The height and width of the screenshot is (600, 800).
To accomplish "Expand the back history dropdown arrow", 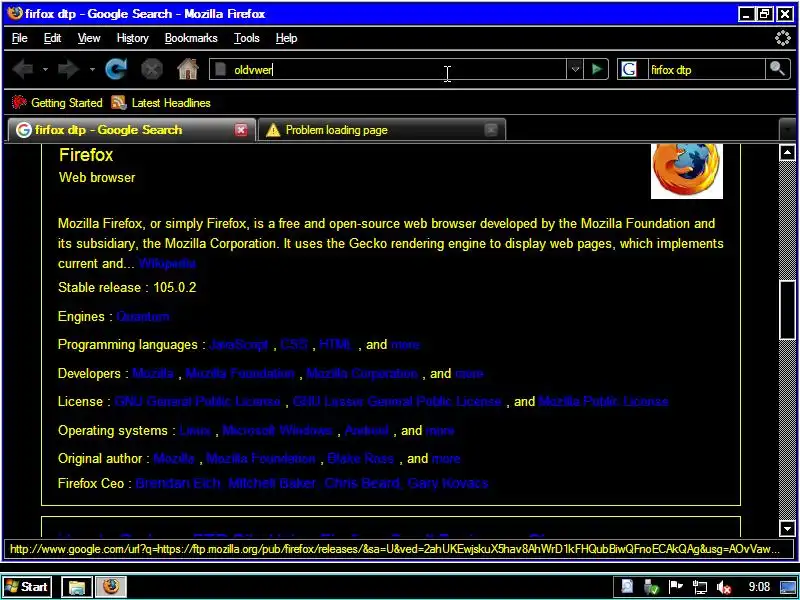I will click(x=45, y=69).
